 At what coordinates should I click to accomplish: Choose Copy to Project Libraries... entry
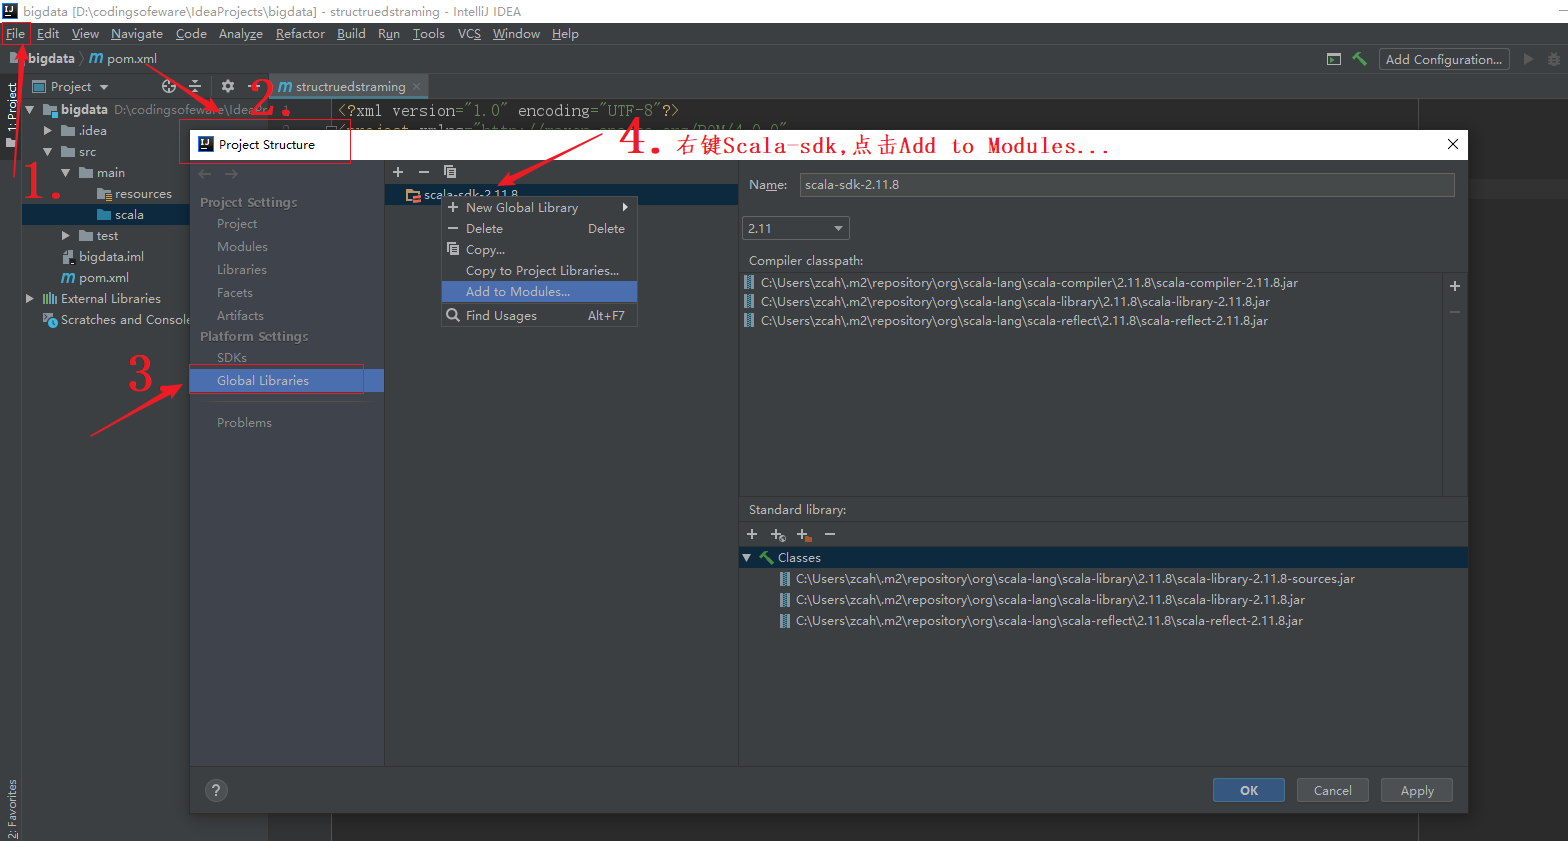pyautogui.click(x=539, y=271)
